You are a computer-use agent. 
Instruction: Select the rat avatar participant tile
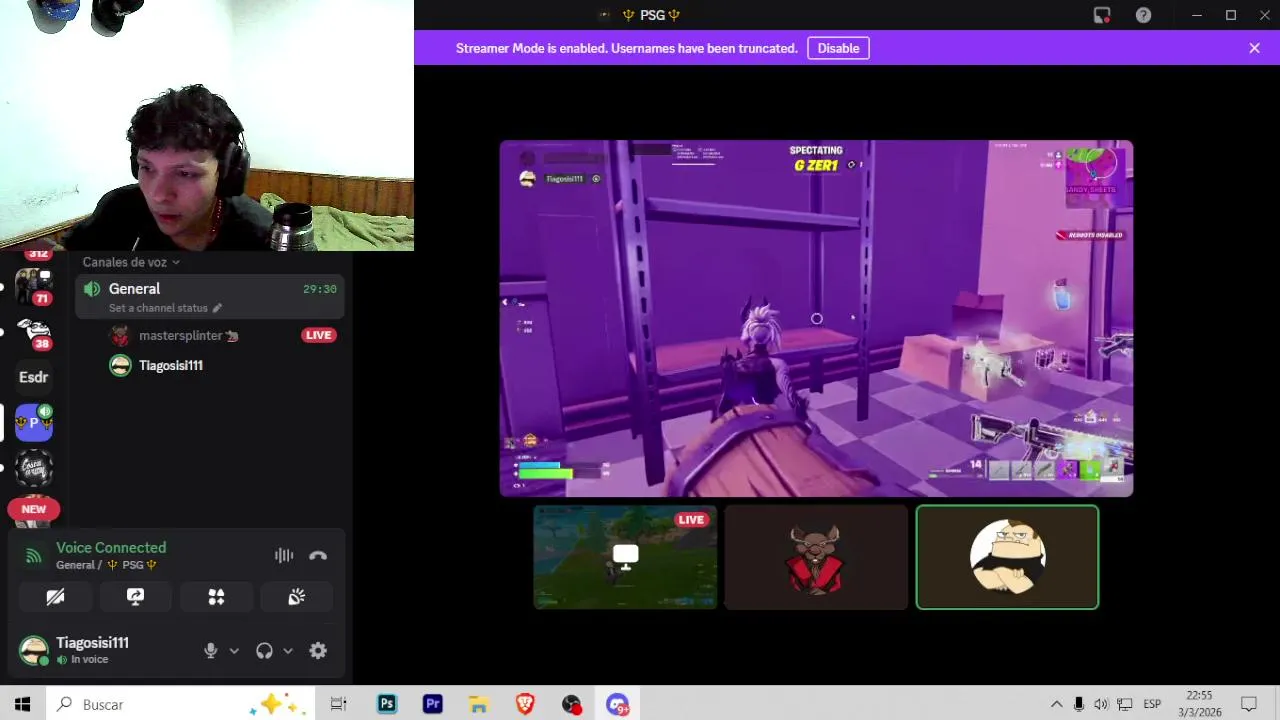816,557
